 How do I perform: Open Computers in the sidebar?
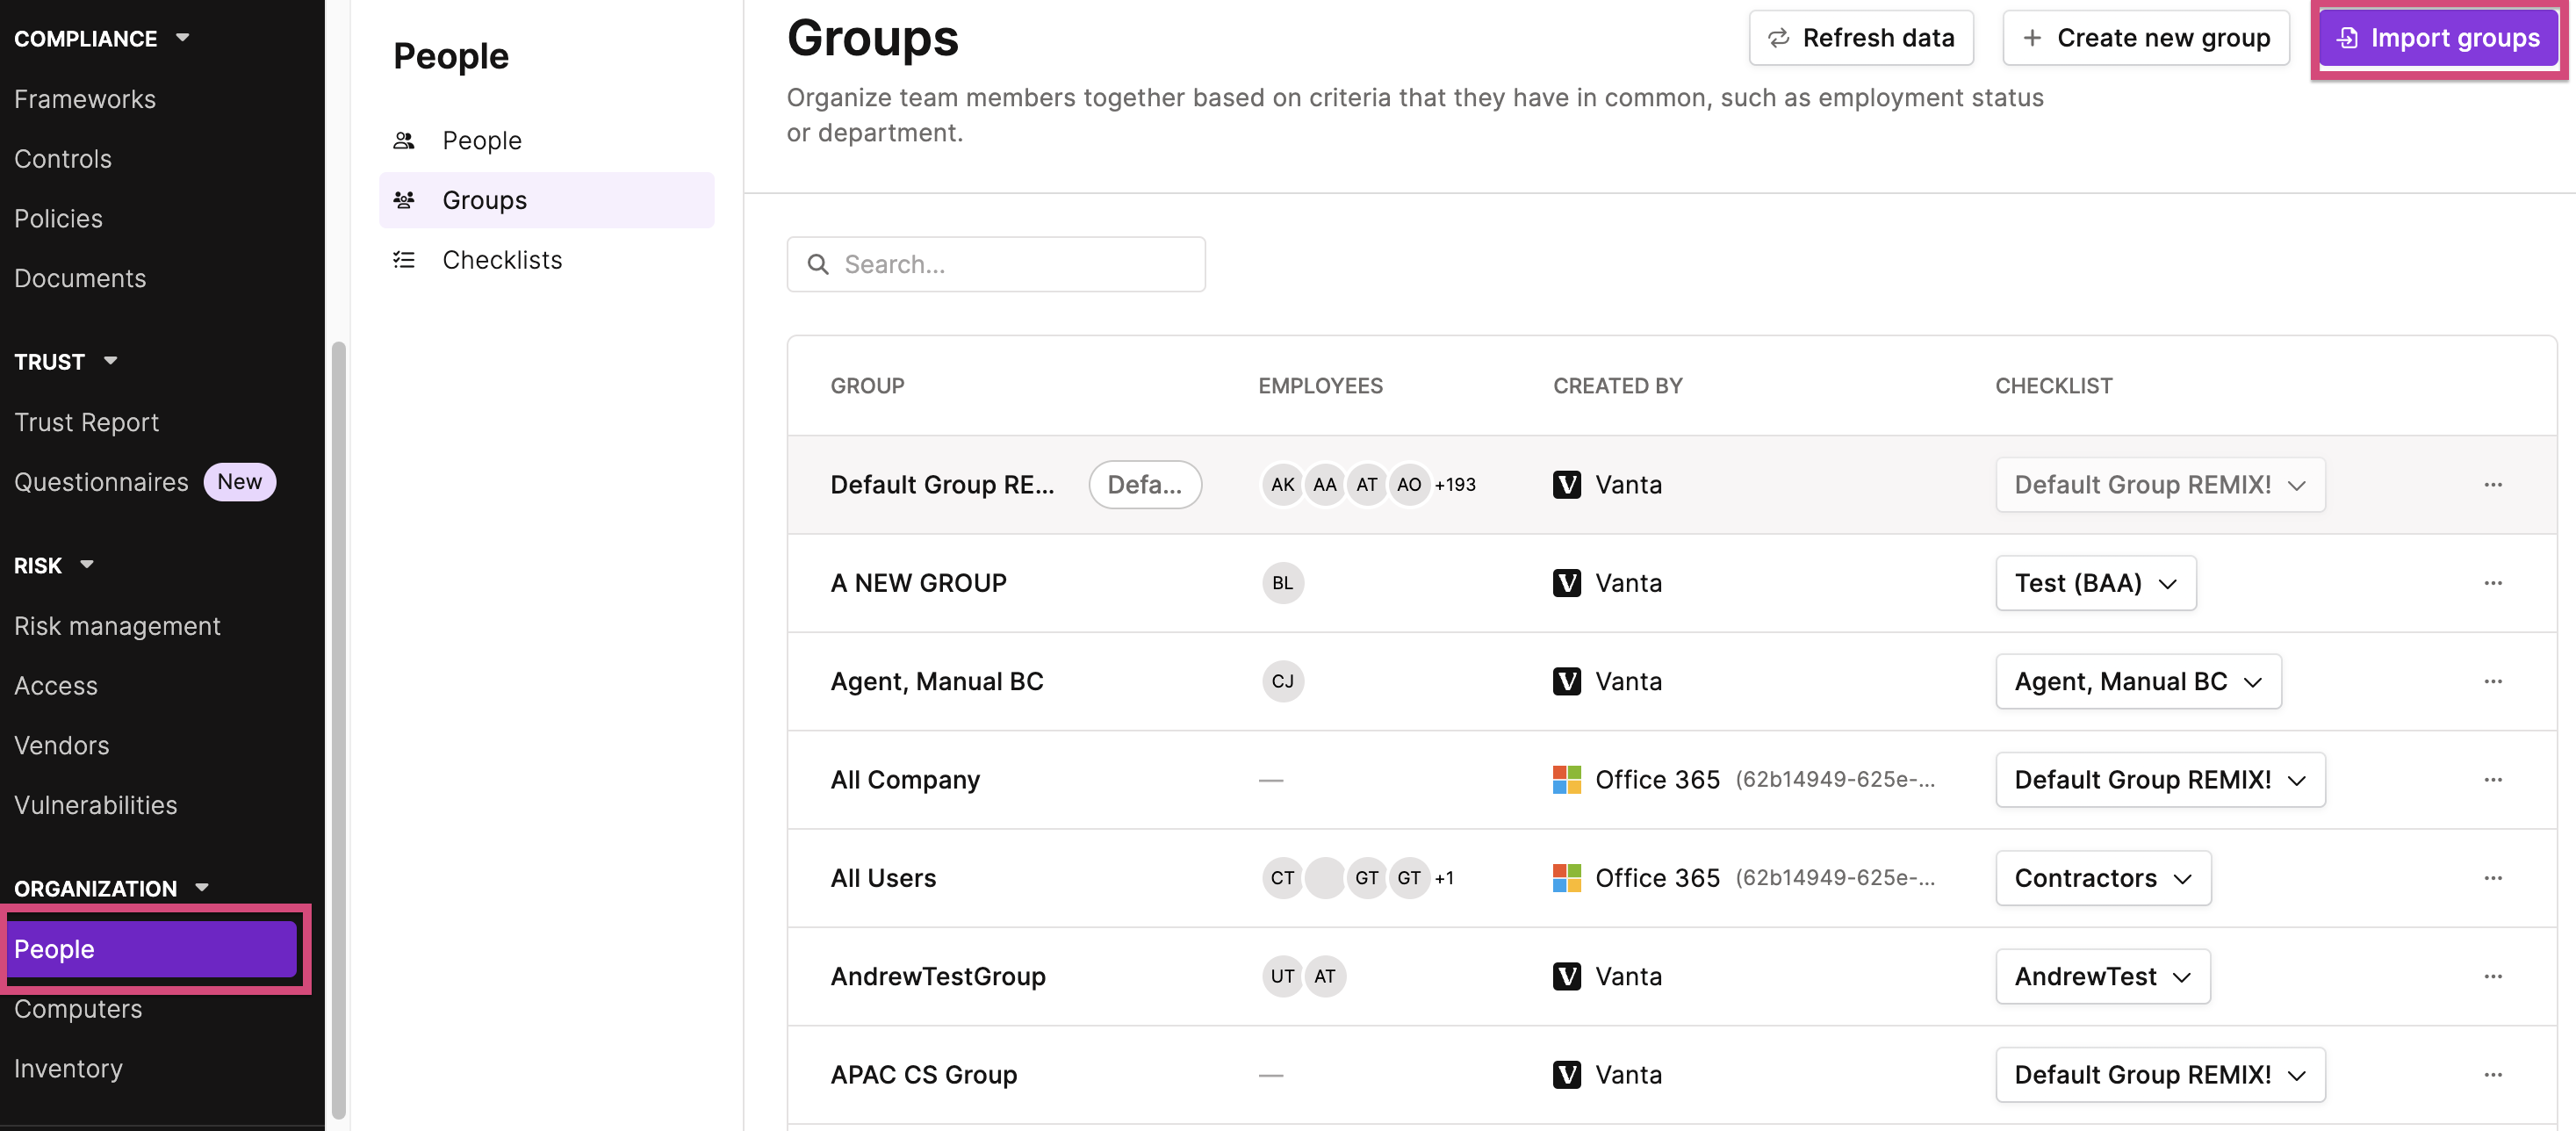[x=78, y=1009]
